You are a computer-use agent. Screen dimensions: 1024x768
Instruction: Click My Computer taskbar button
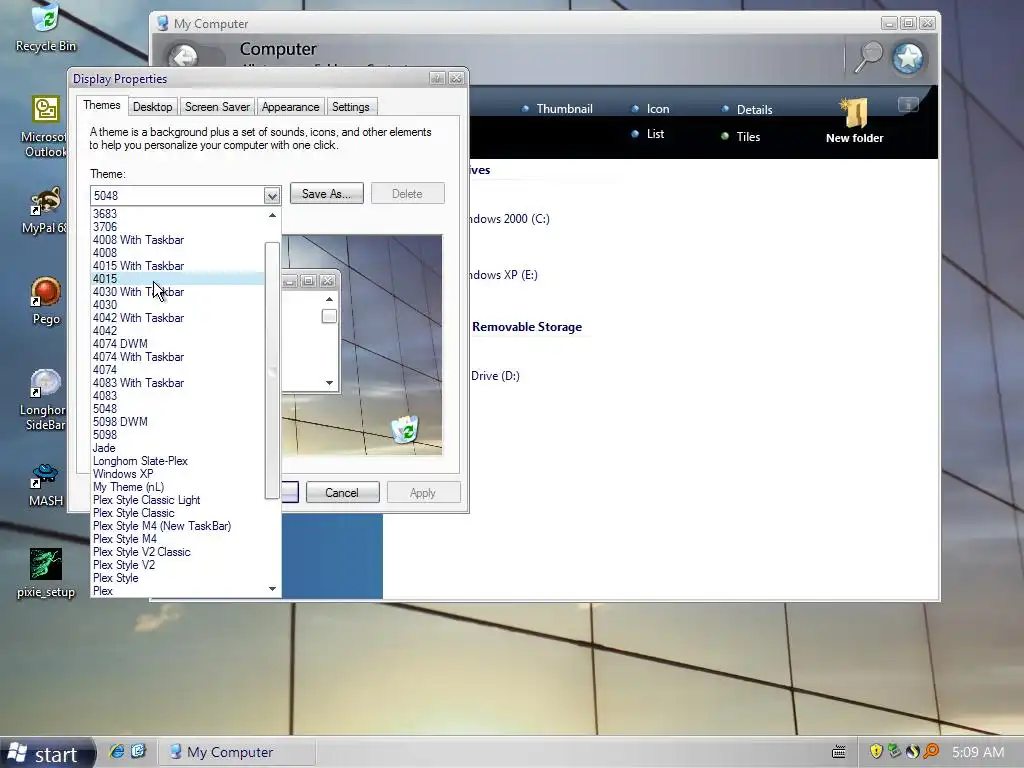(x=237, y=752)
